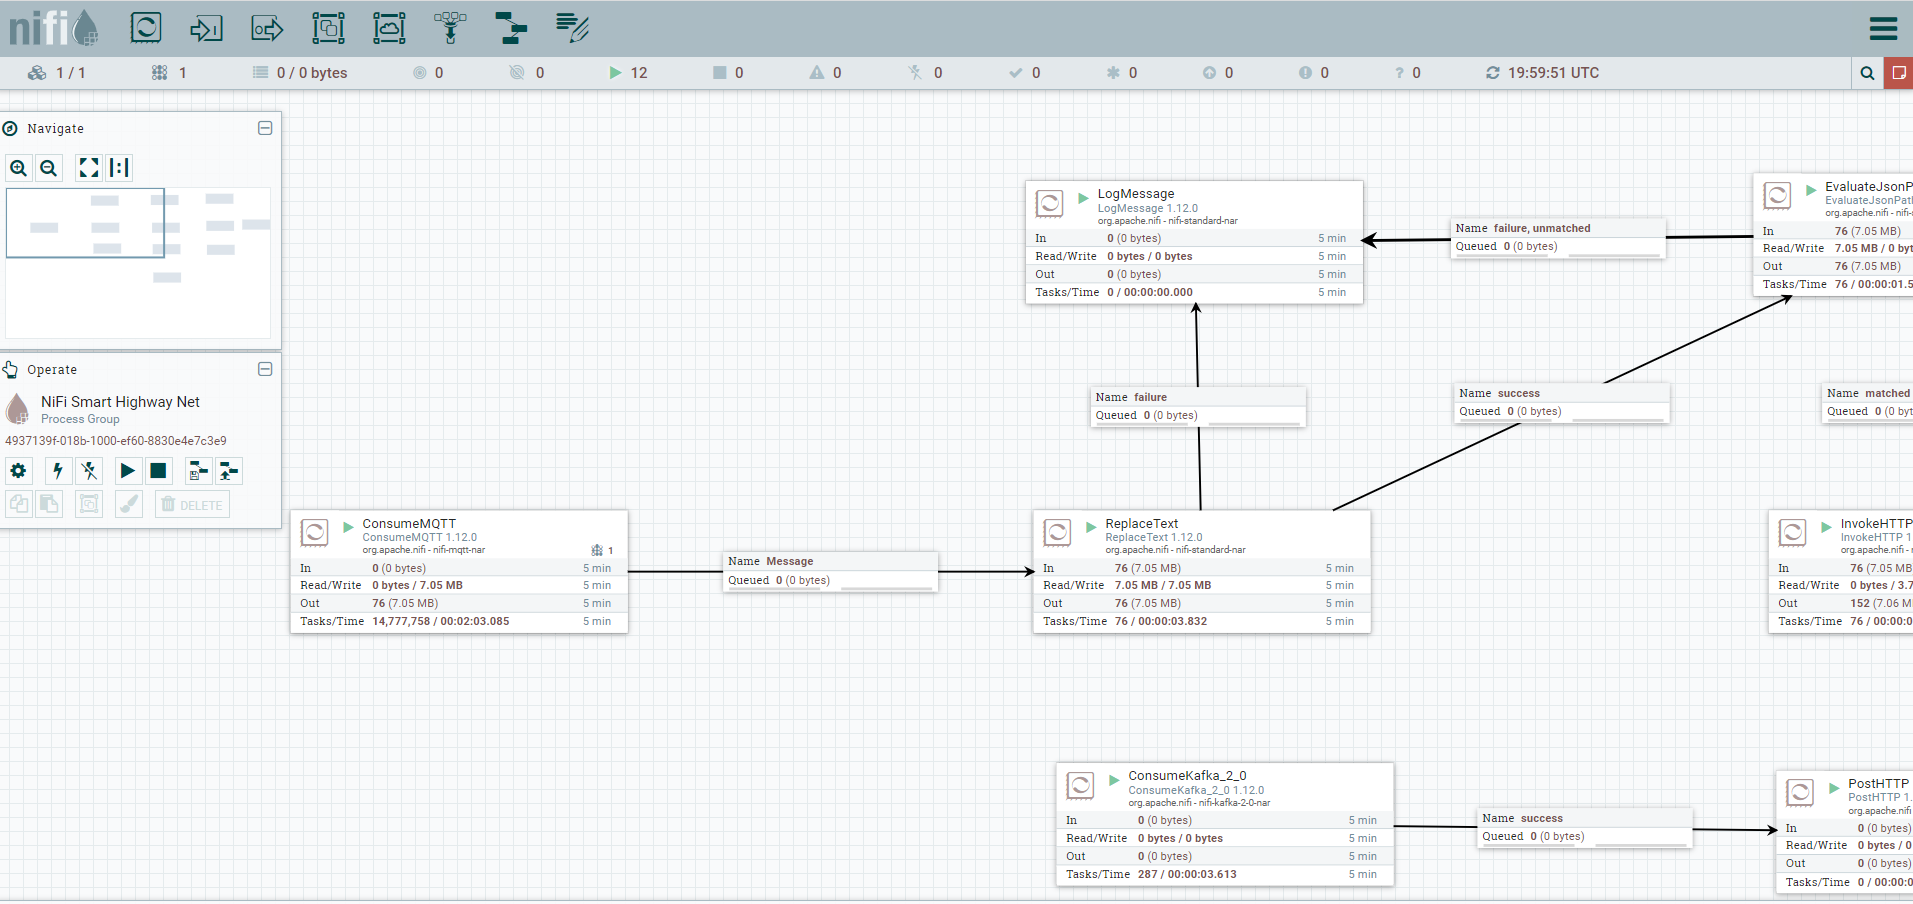Upload template from the Operate panel
Image resolution: width=1913 pixels, height=904 pixels.
coord(229,471)
